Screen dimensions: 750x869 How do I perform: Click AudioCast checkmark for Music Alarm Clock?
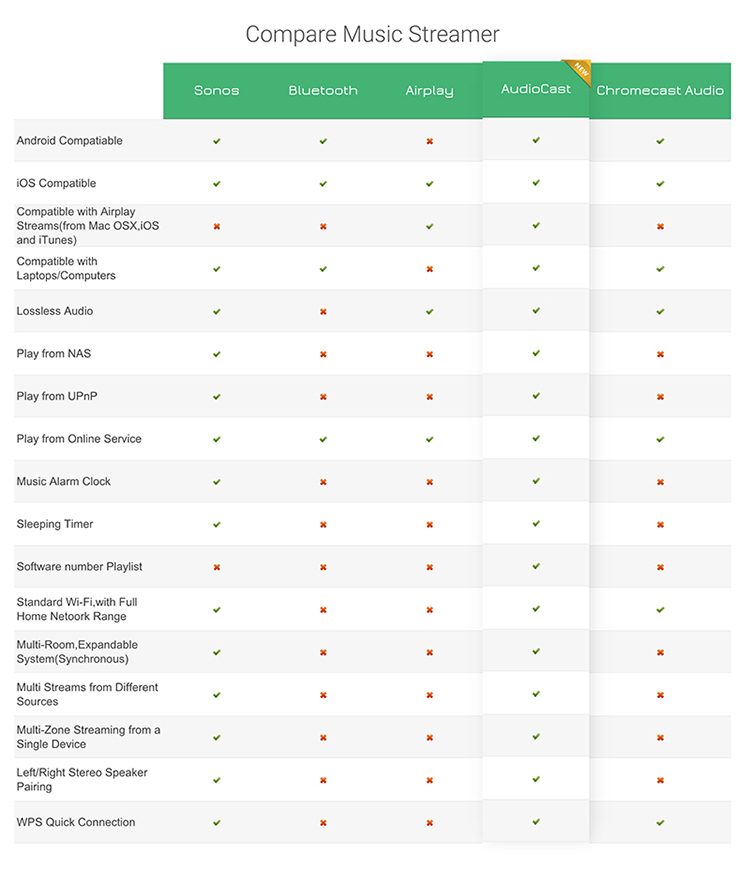tap(536, 481)
